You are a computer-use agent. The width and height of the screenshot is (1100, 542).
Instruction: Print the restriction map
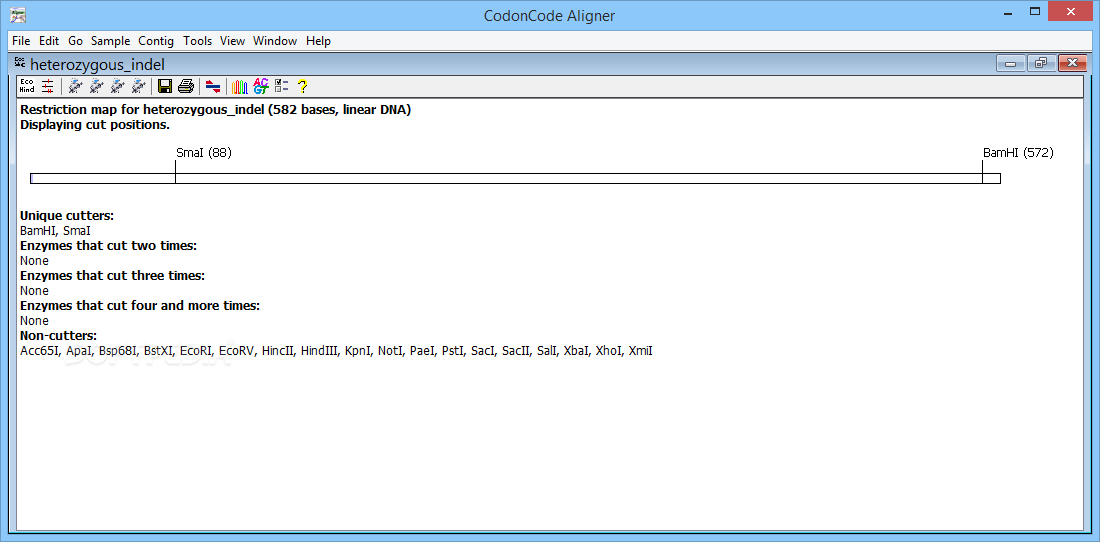tap(185, 86)
